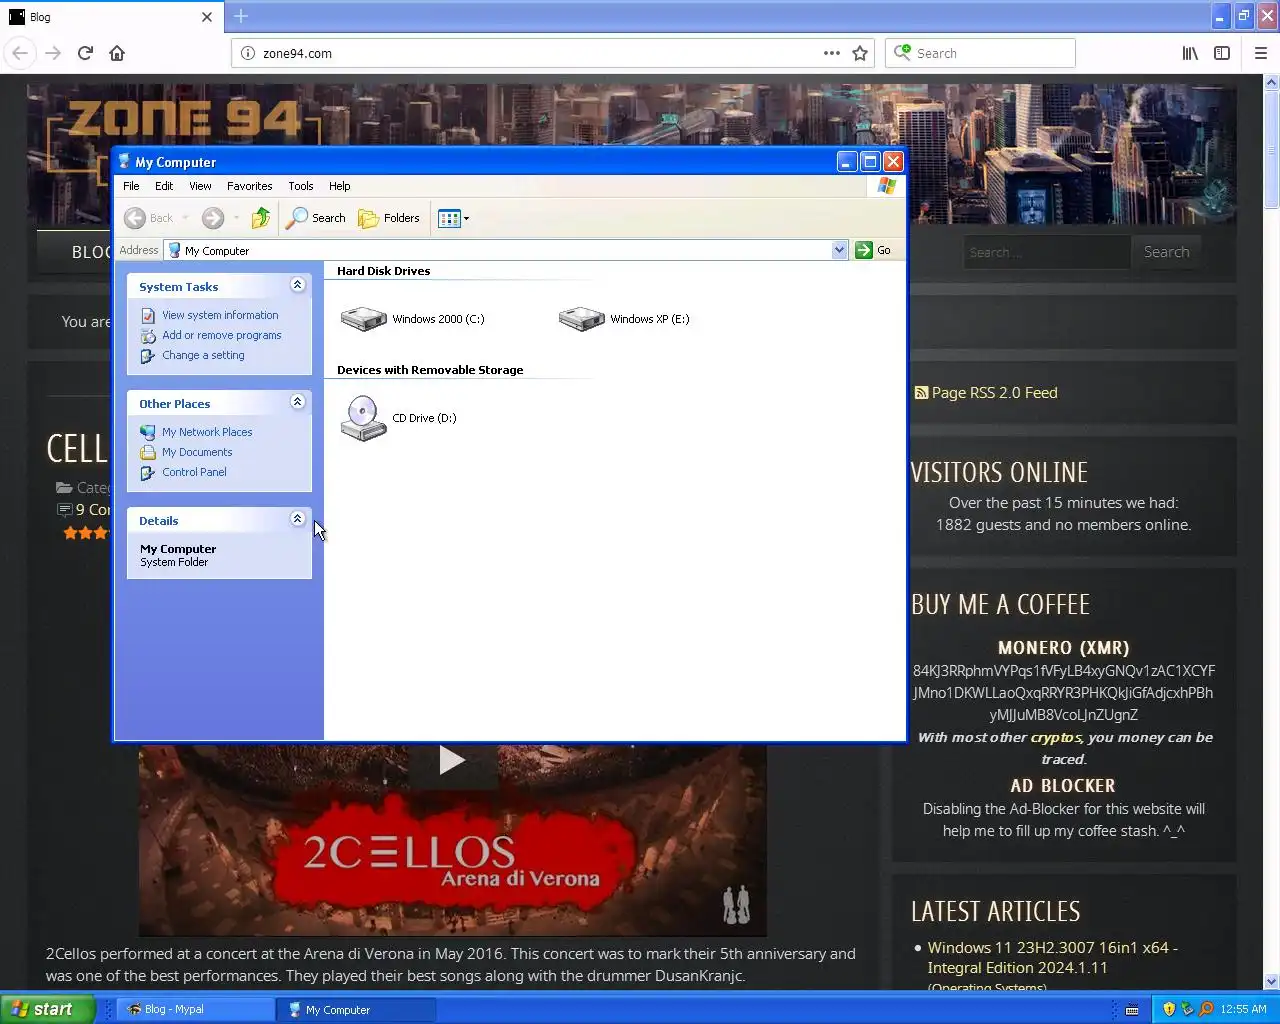
Task: Click Change a setting link
Action: 203,355
